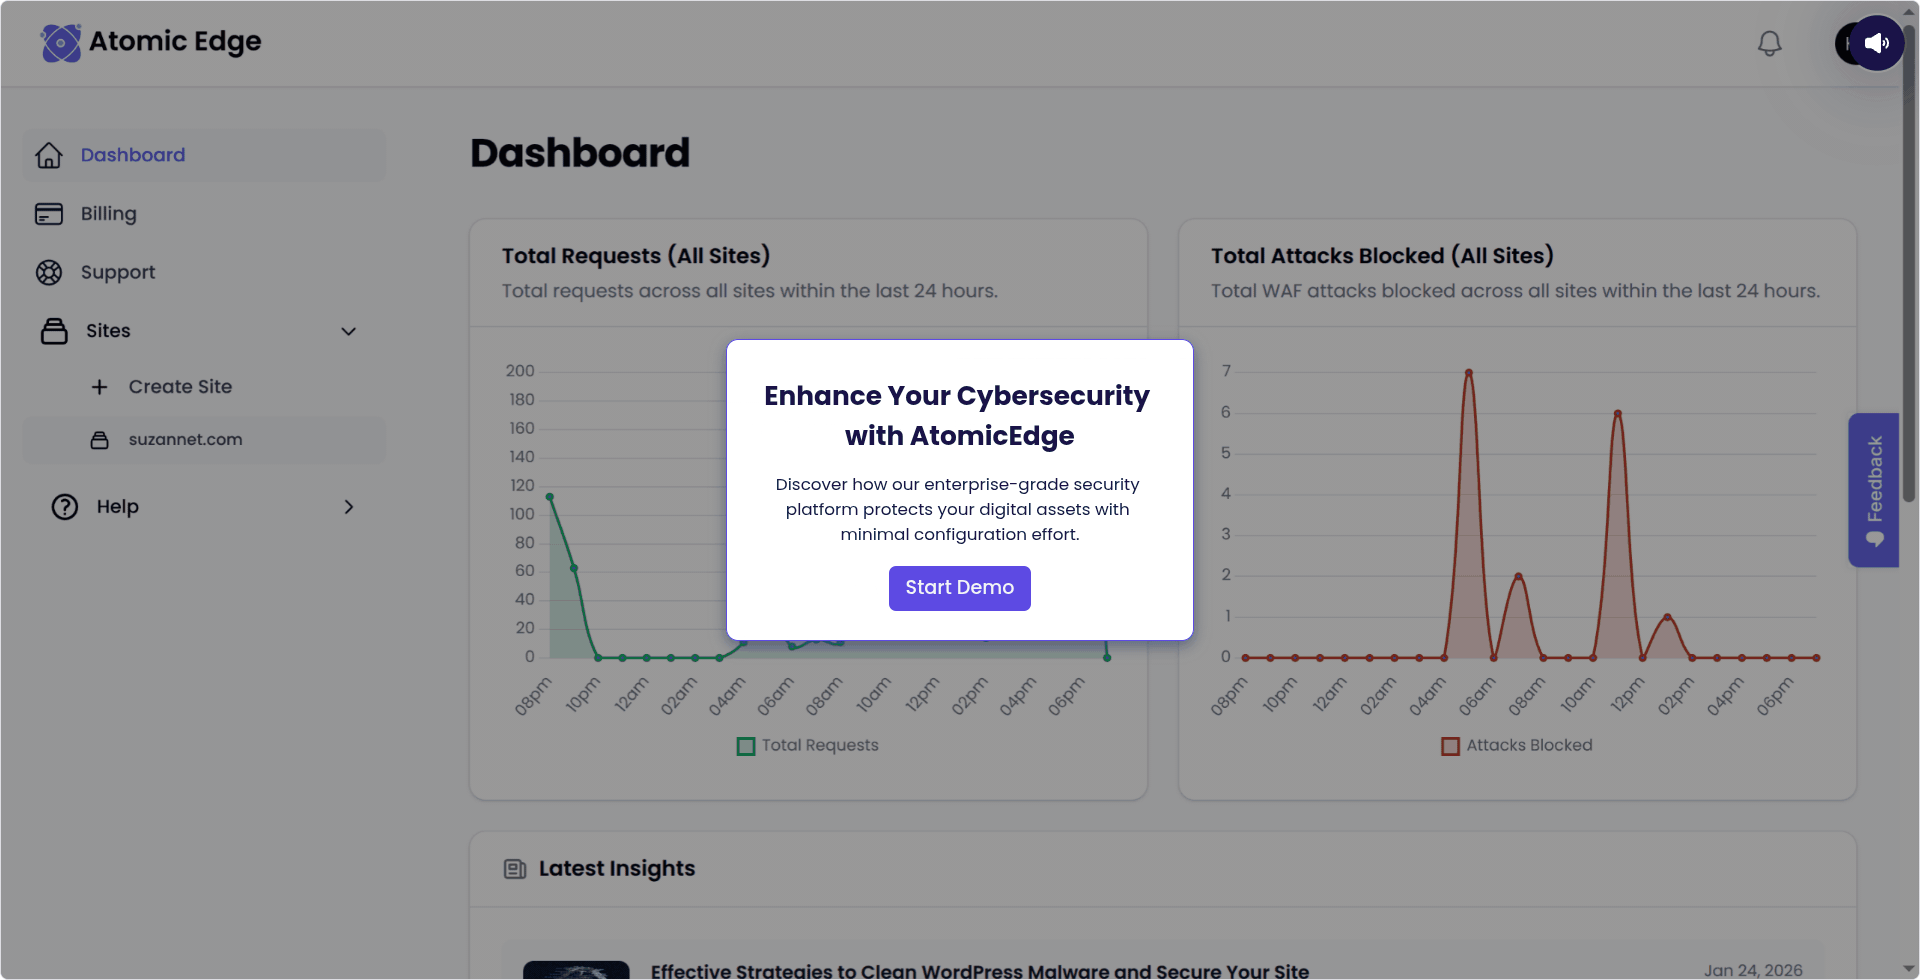Image resolution: width=1920 pixels, height=980 pixels.
Task: Open Support via its headset icon
Action: (49, 272)
